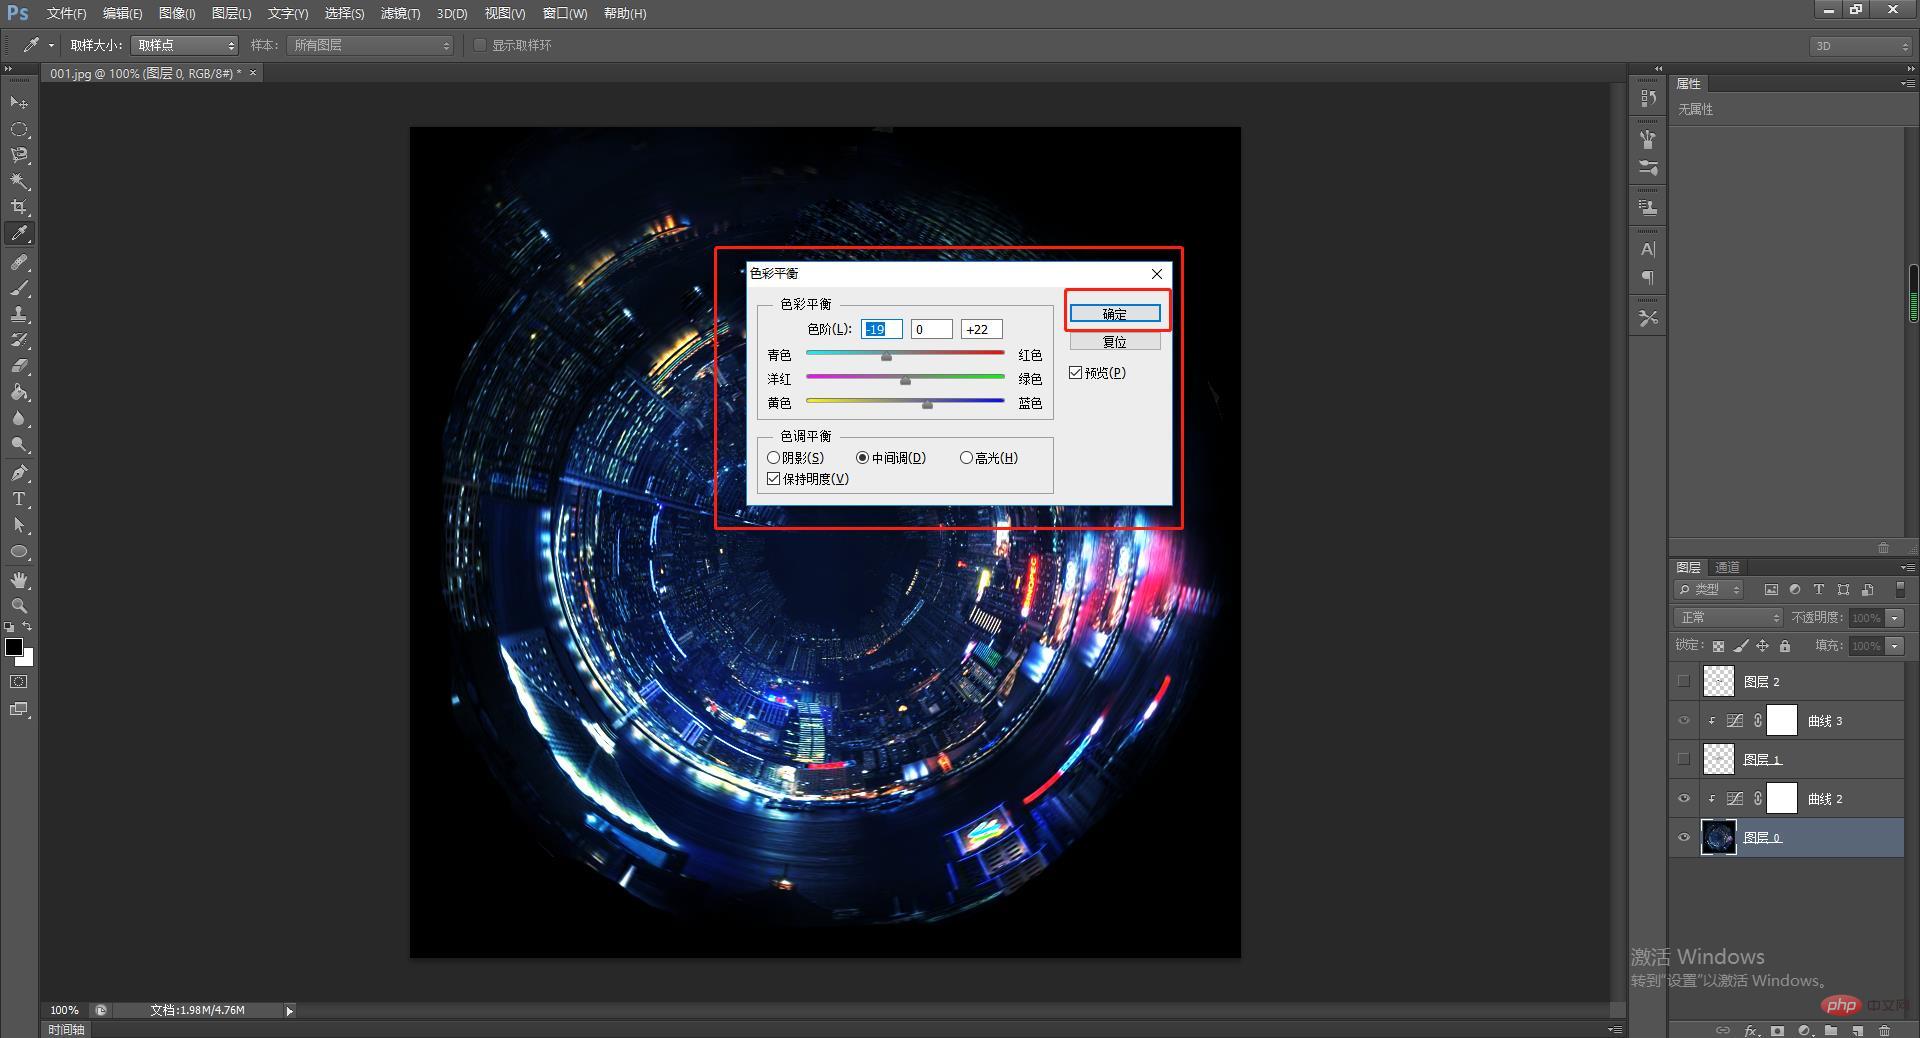This screenshot has width=1920, height=1038.
Task: Select the Path Selection tool
Action: (x=19, y=525)
